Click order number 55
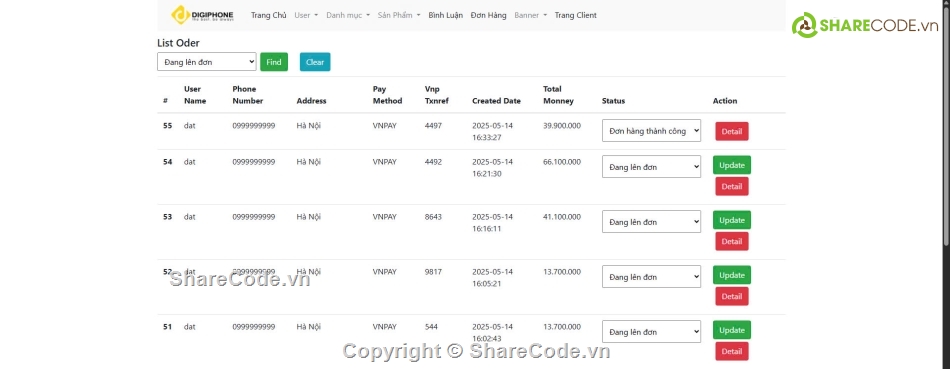The image size is (950, 369). coord(168,126)
